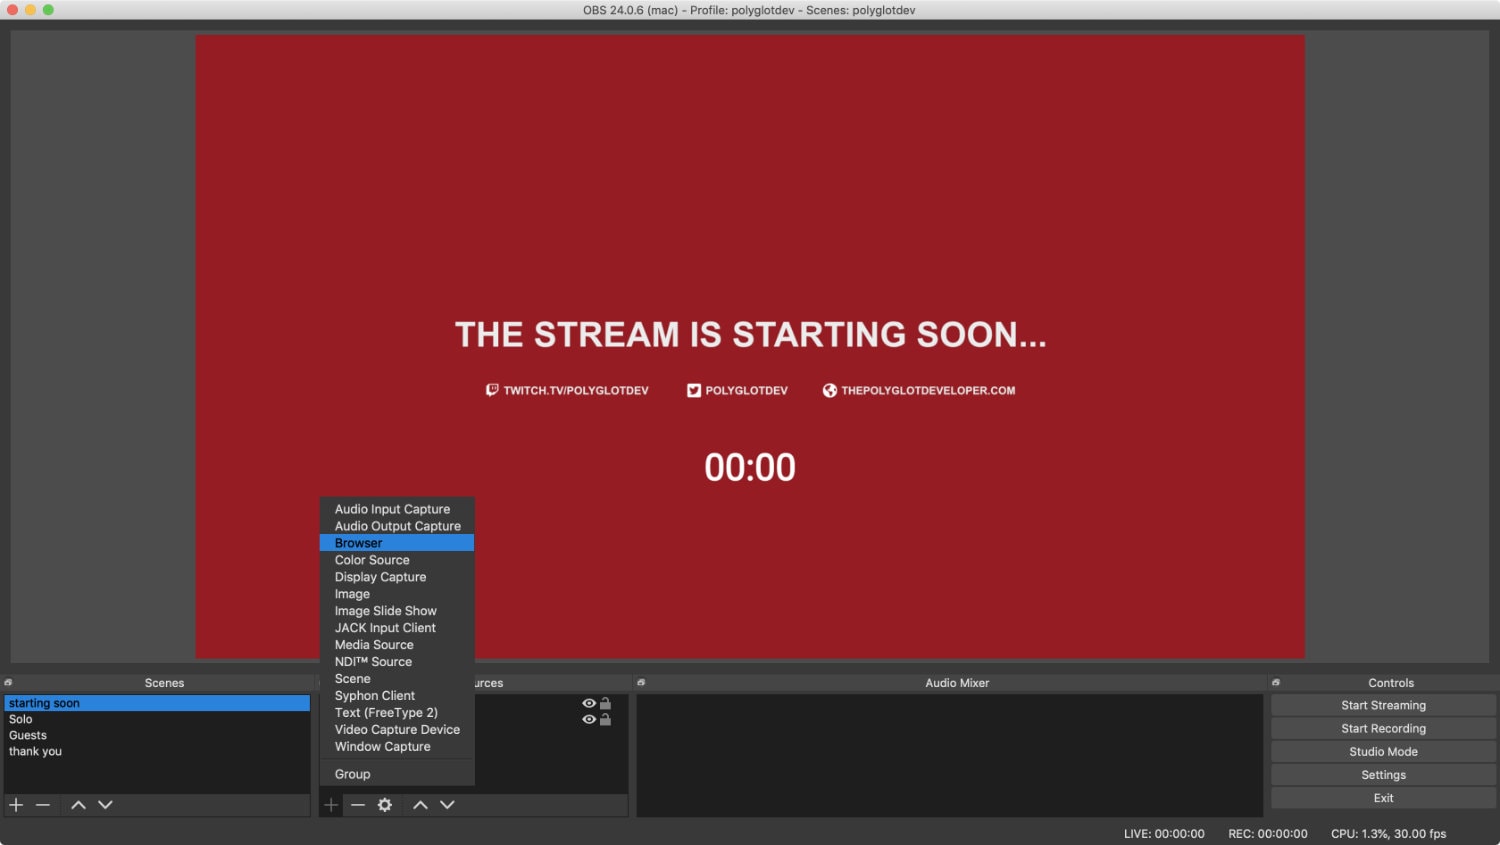The width and height of the screenshot is (1500, 845).
Task: Click the Audio Mixer panel title
Action: [x=957, y=683]
